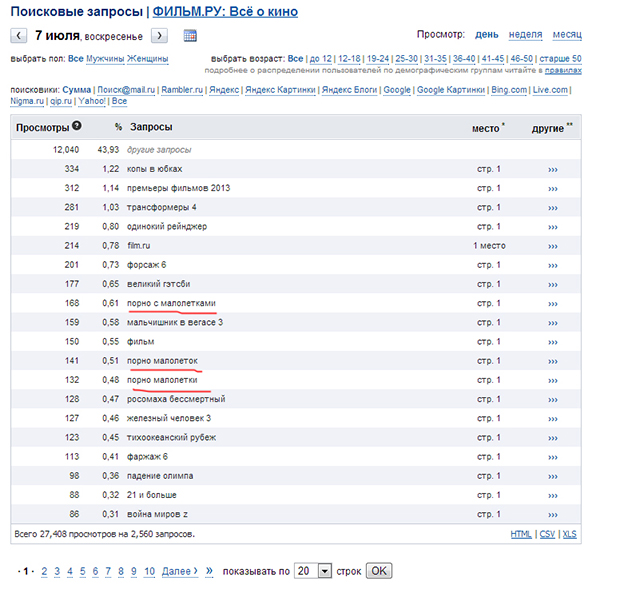
Task: Go to page 5 of results
Action: (82, 571)
